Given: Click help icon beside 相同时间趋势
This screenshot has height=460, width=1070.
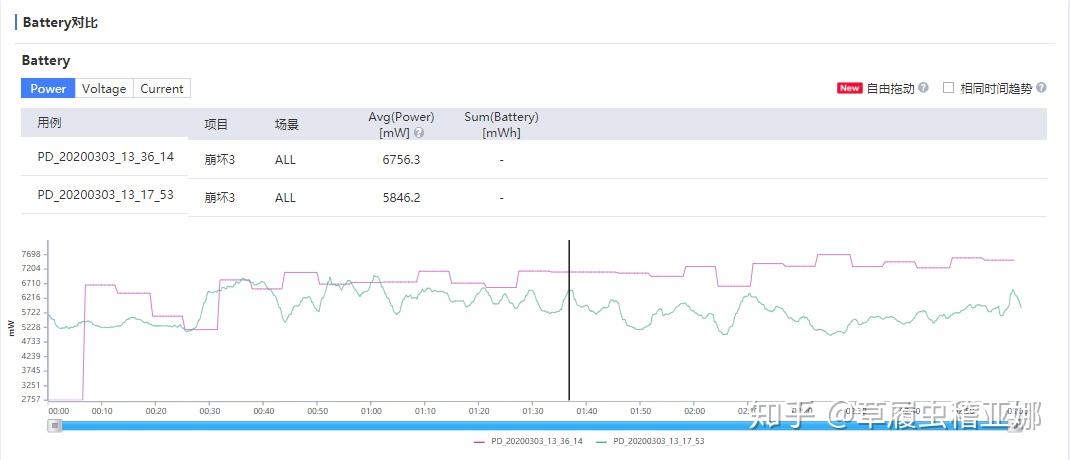Looking at the screenshot, I should click(1041, 88).
